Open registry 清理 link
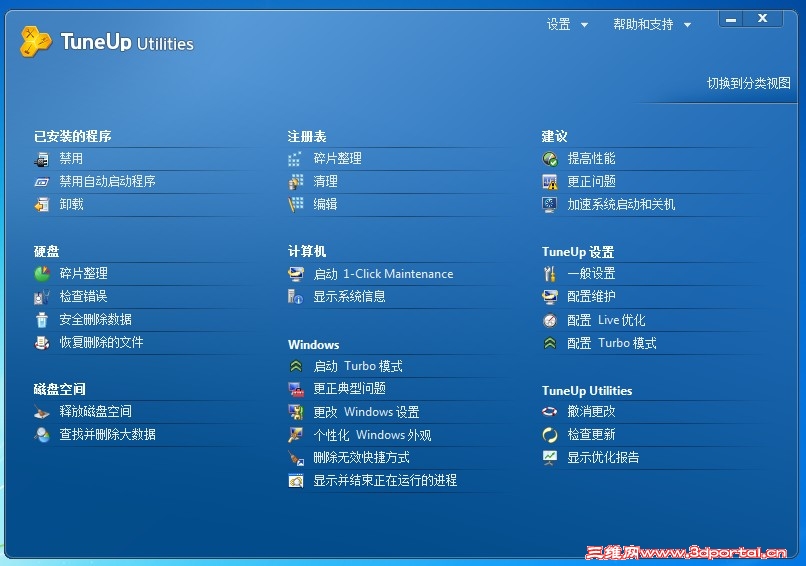 click(325, 181)
